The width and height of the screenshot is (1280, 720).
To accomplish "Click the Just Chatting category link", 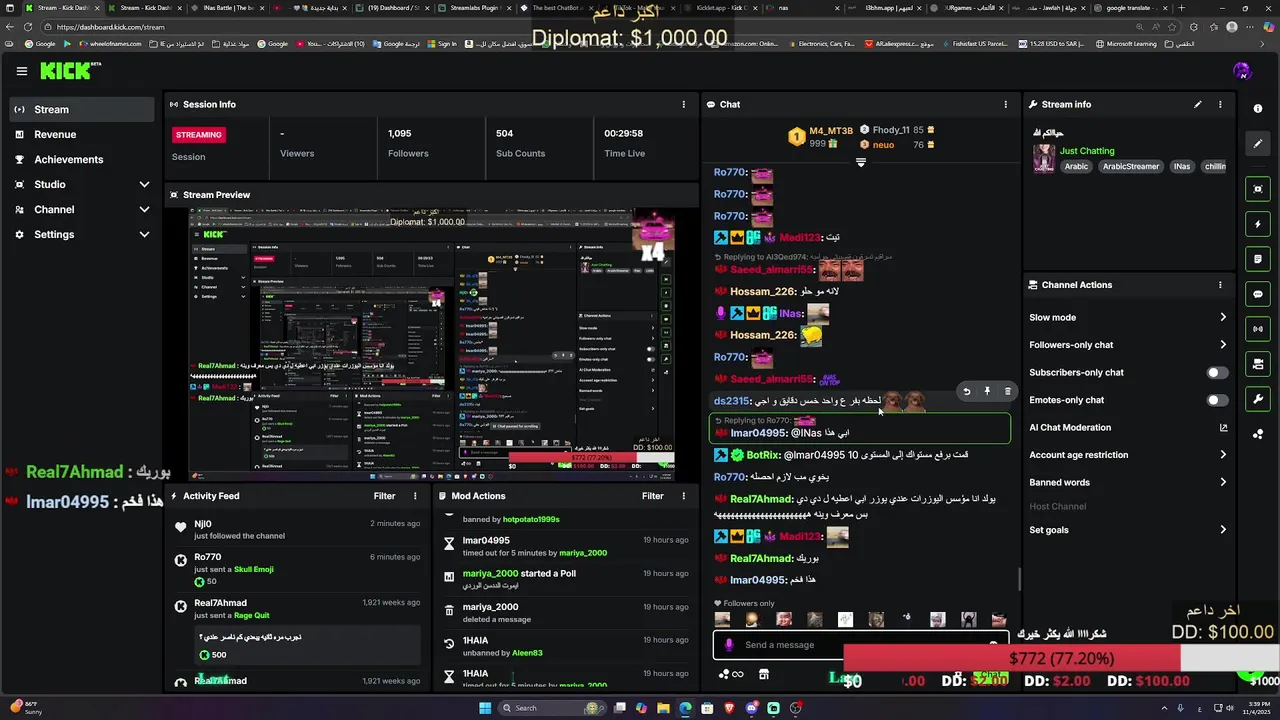I will [1087, 151].
